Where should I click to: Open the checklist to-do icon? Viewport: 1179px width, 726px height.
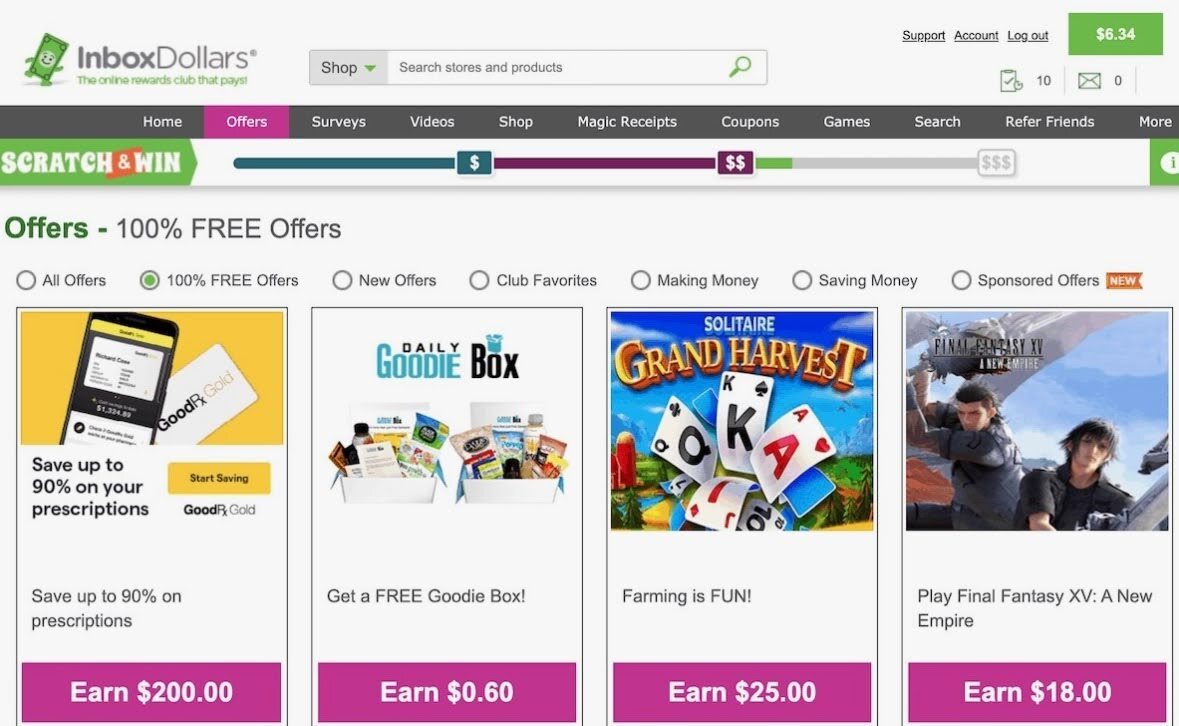[x=1011, y=80]
